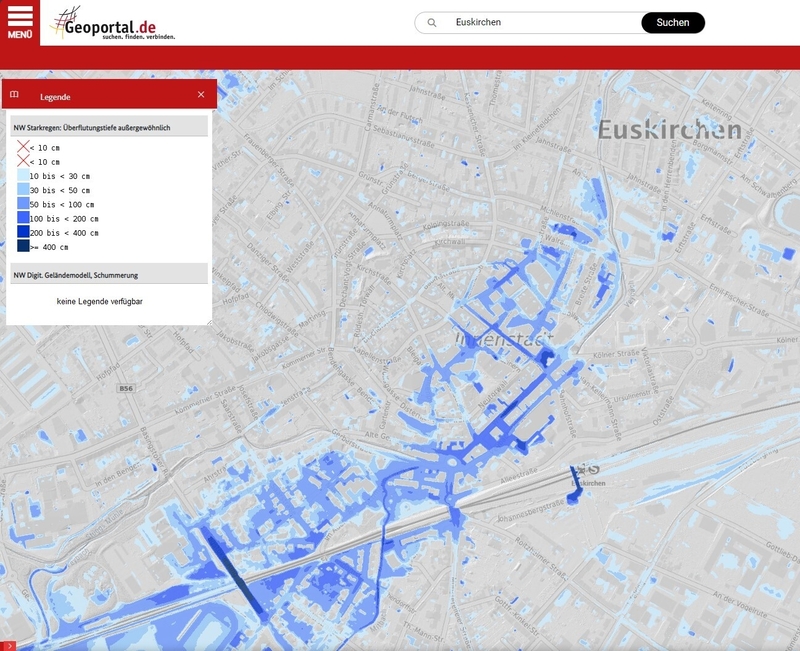800x651 pixels.
Task: Click the B56 road shield on map
Action: pyautogui.click(x=127, y=387)
